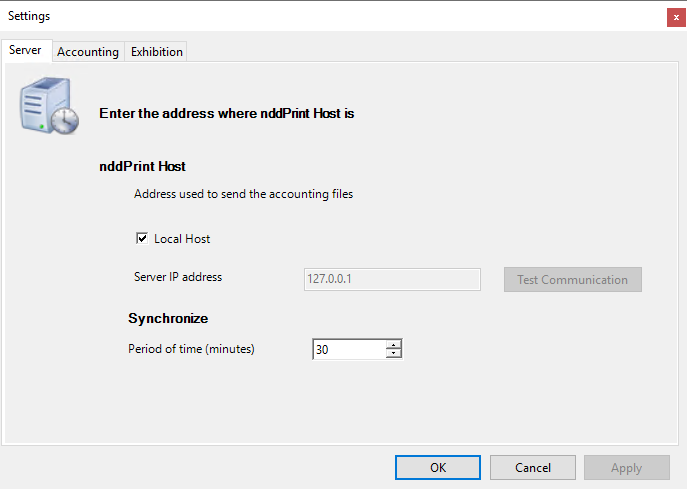Toggle the Local Host checkbox
The height and width of the screenshot is (489, 687).
tap(141, 239)
